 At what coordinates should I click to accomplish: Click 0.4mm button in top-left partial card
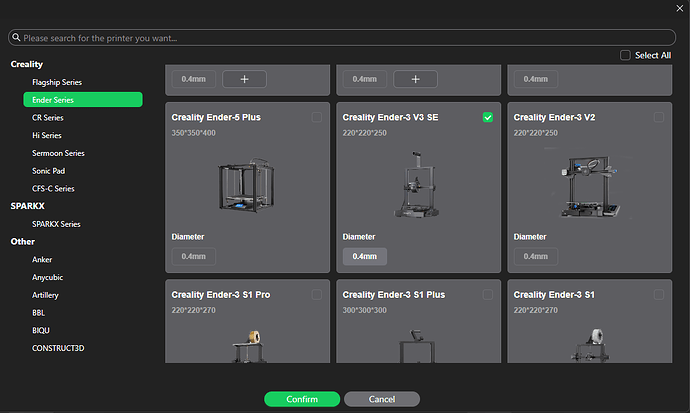click(x=194, y=79)
